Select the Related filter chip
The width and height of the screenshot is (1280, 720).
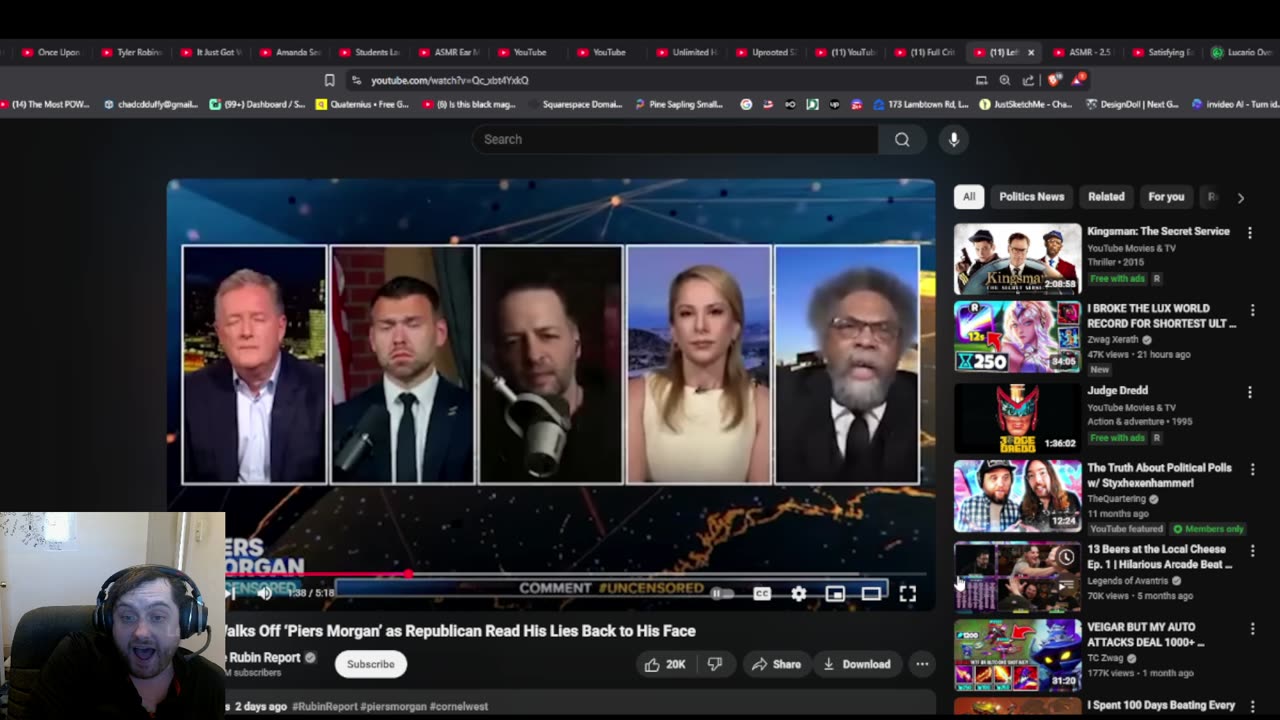(x=1106, y=197)
